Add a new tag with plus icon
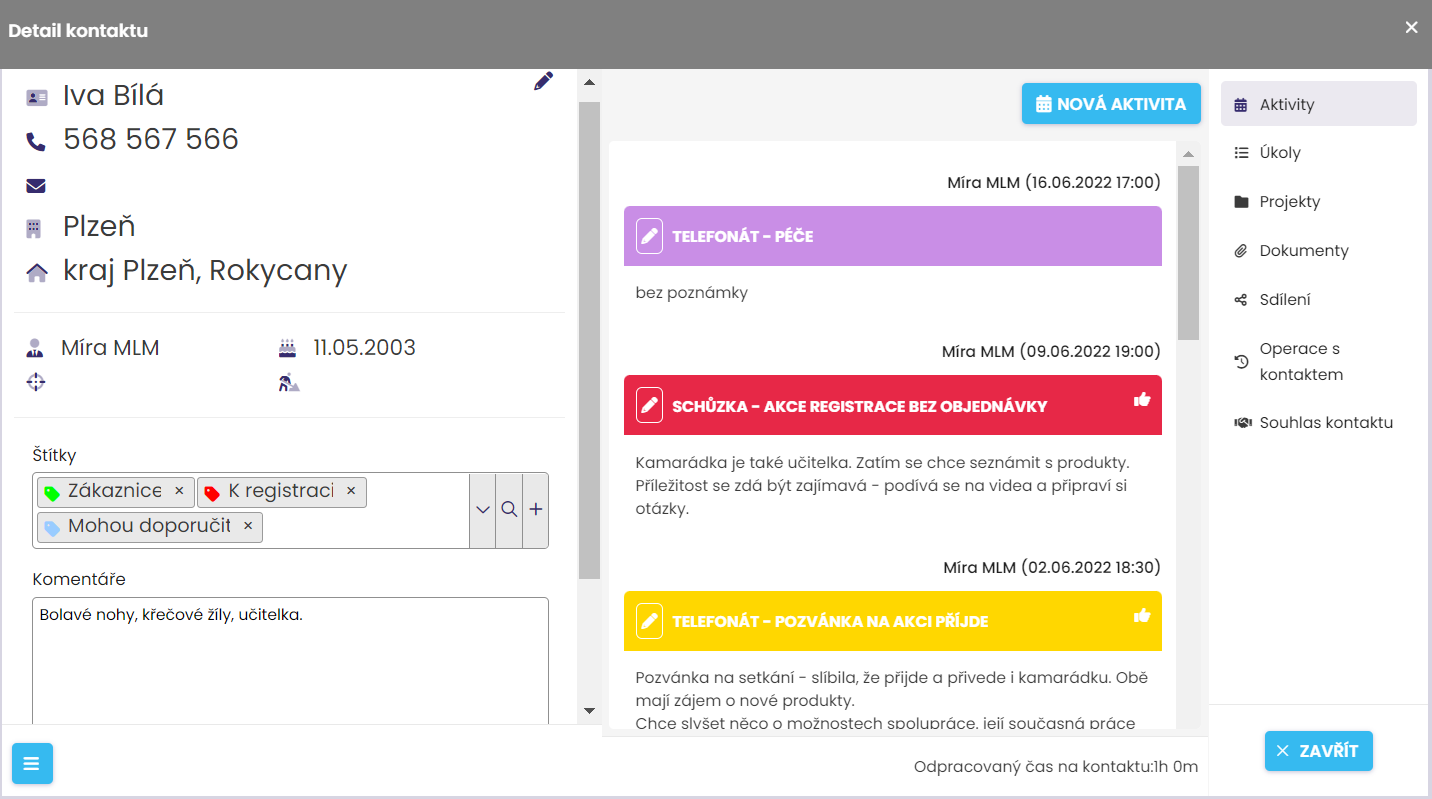The height and width of the screenshot is (799, 1432). pos(536,510)
